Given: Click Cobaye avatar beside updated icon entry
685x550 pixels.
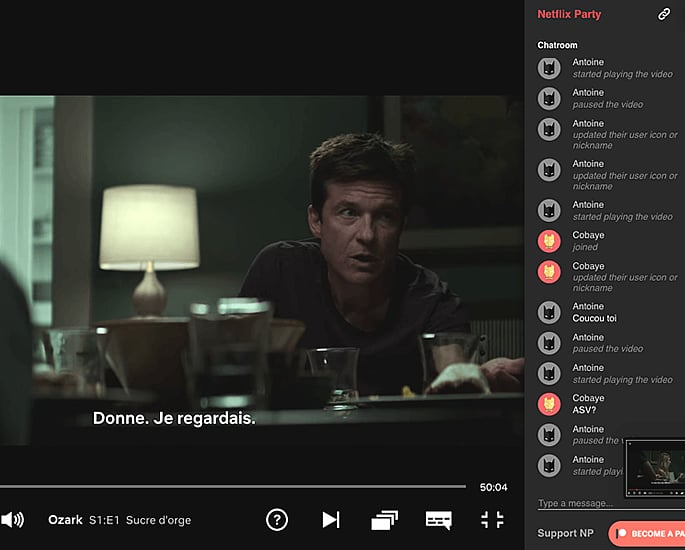Looking at the screenshot, I should (x=549, y=272).
